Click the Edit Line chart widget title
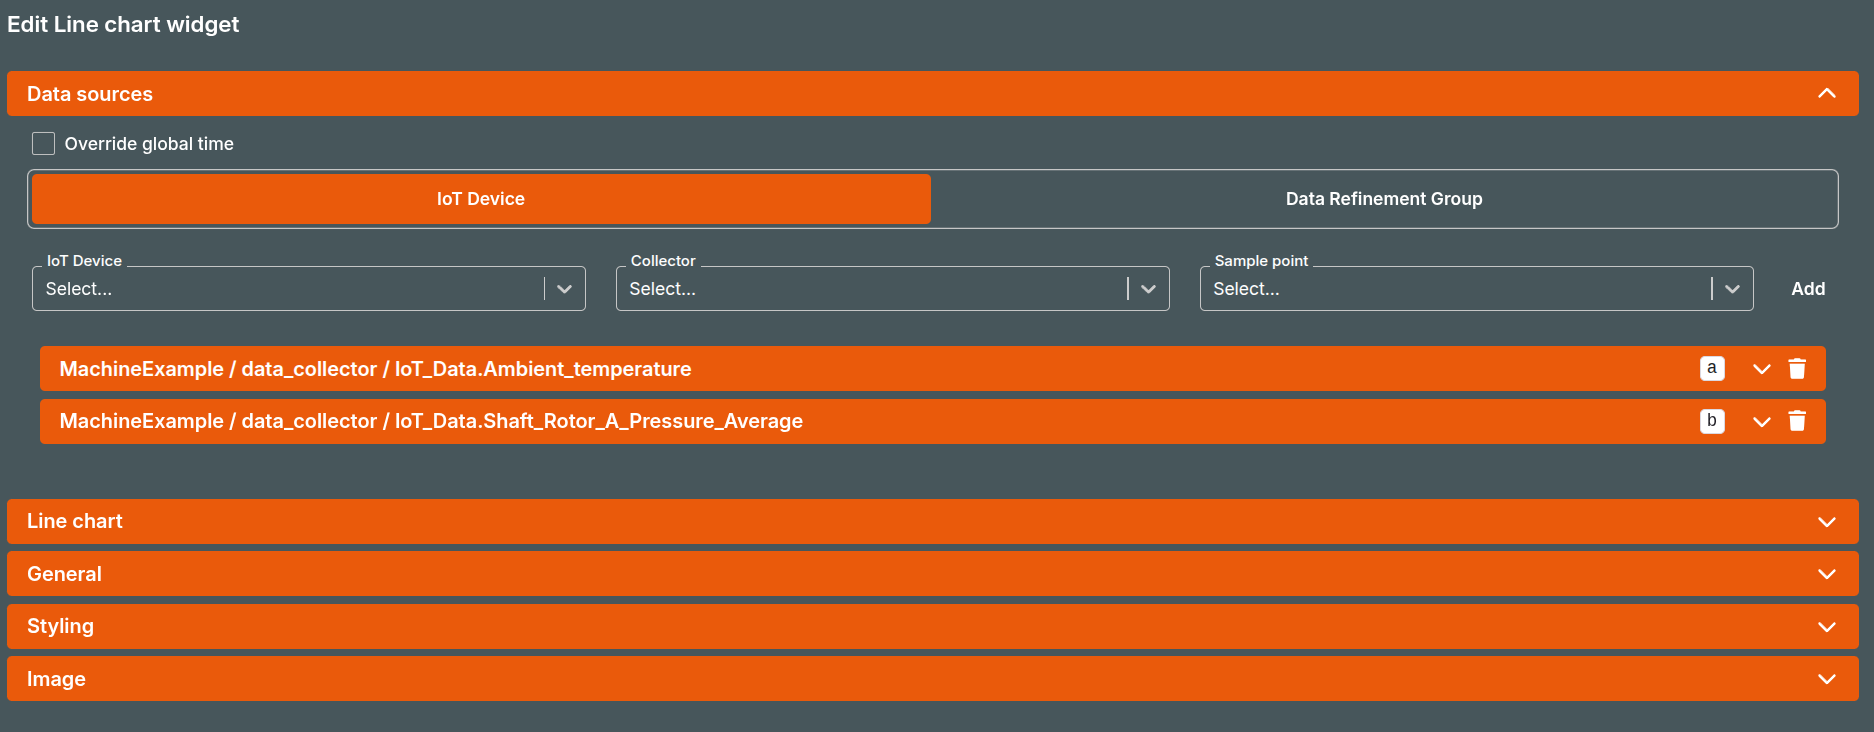Screen dimensions: 1874x732 pos(123,24)
